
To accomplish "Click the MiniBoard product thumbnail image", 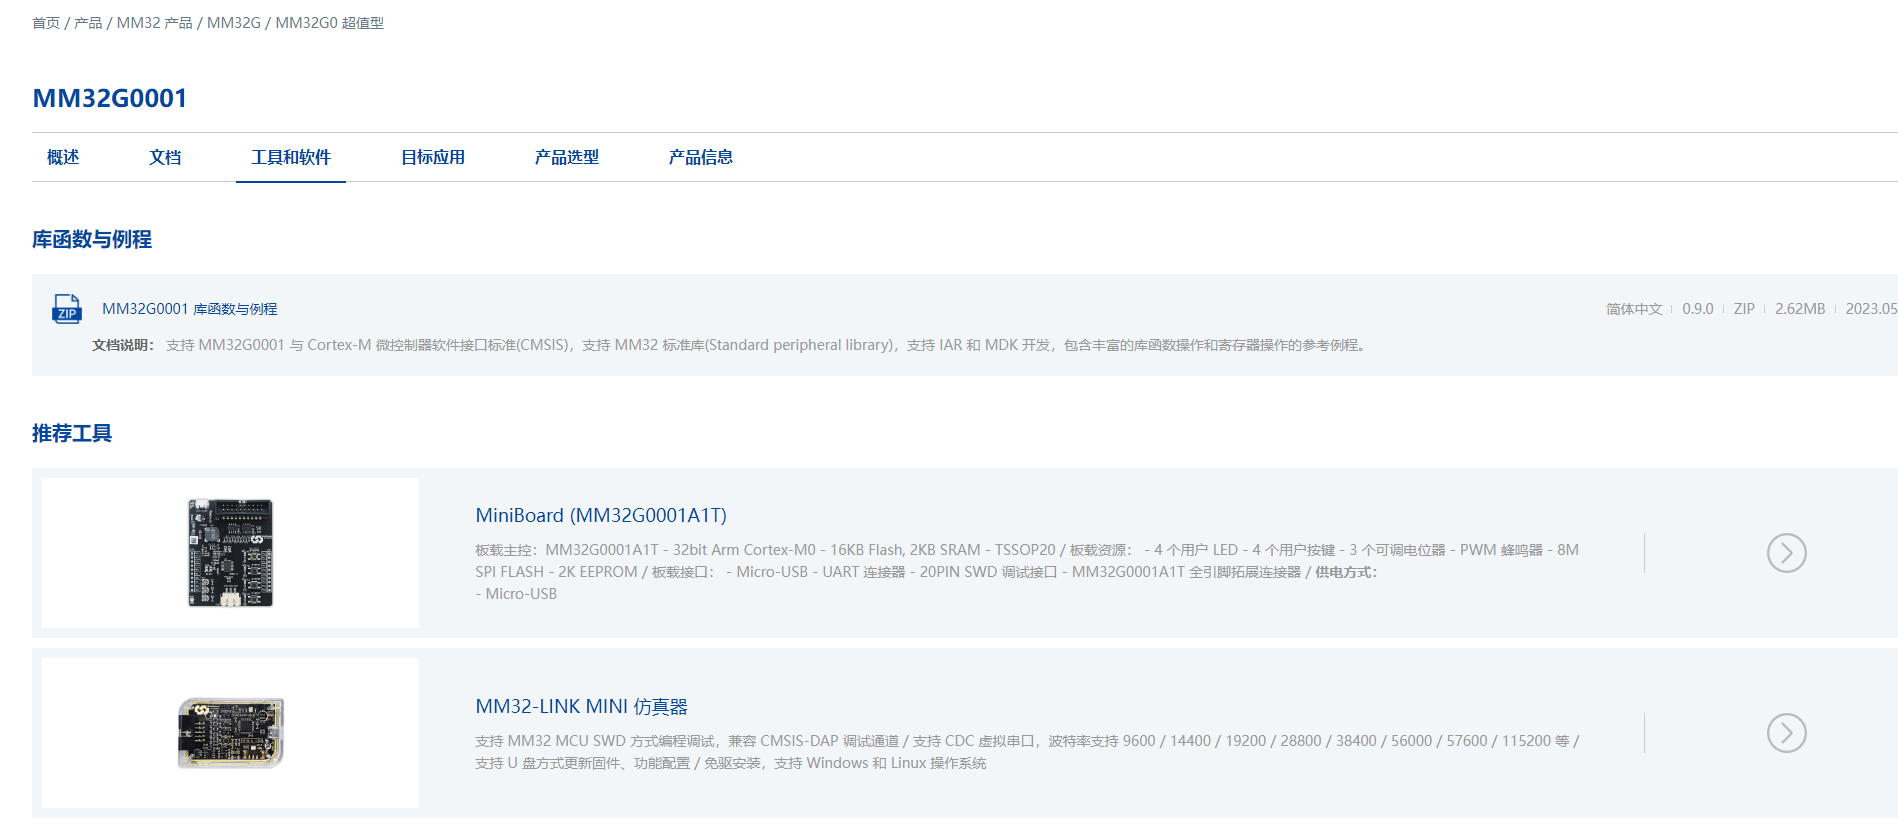I will 230,553.
